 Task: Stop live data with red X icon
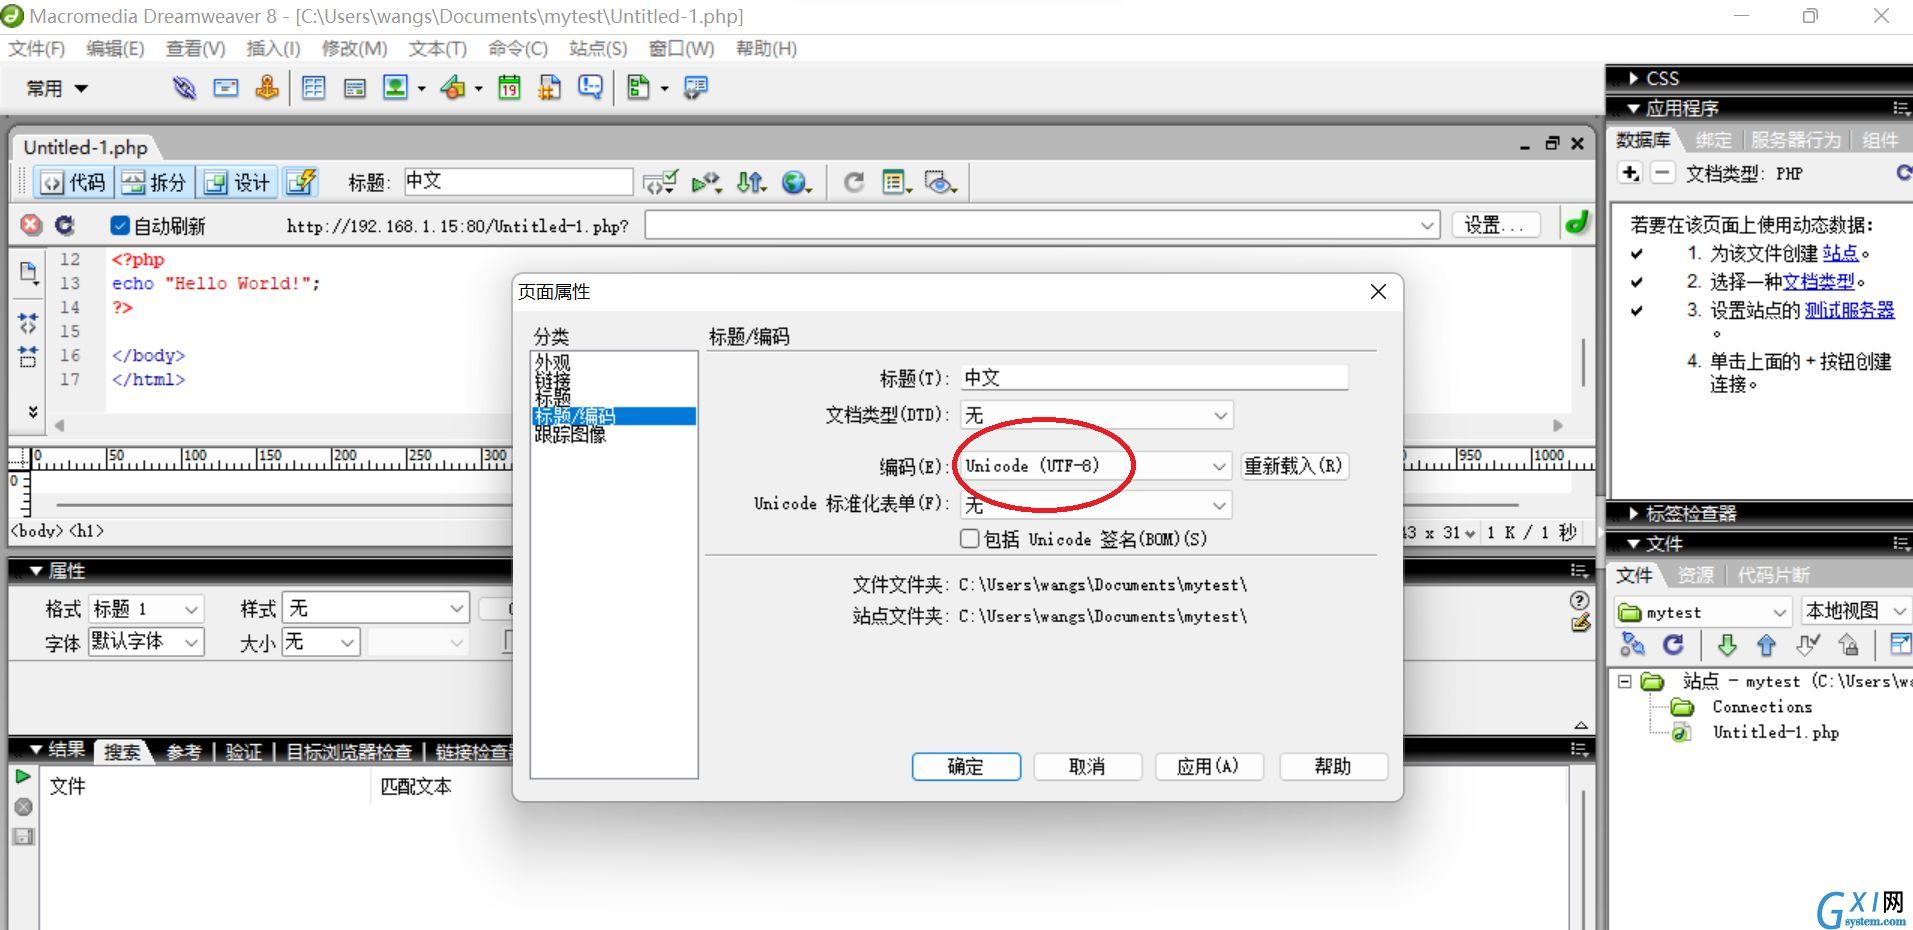click(32, 225)
